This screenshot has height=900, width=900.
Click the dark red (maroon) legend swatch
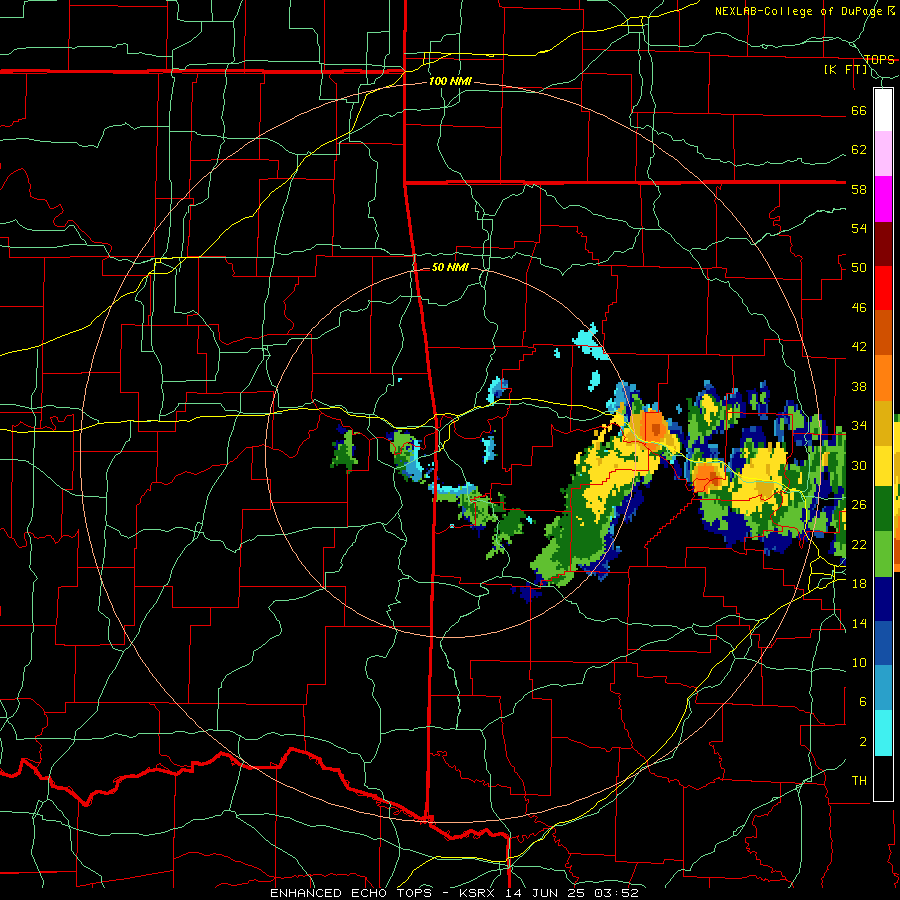click(x=883, y=244)
